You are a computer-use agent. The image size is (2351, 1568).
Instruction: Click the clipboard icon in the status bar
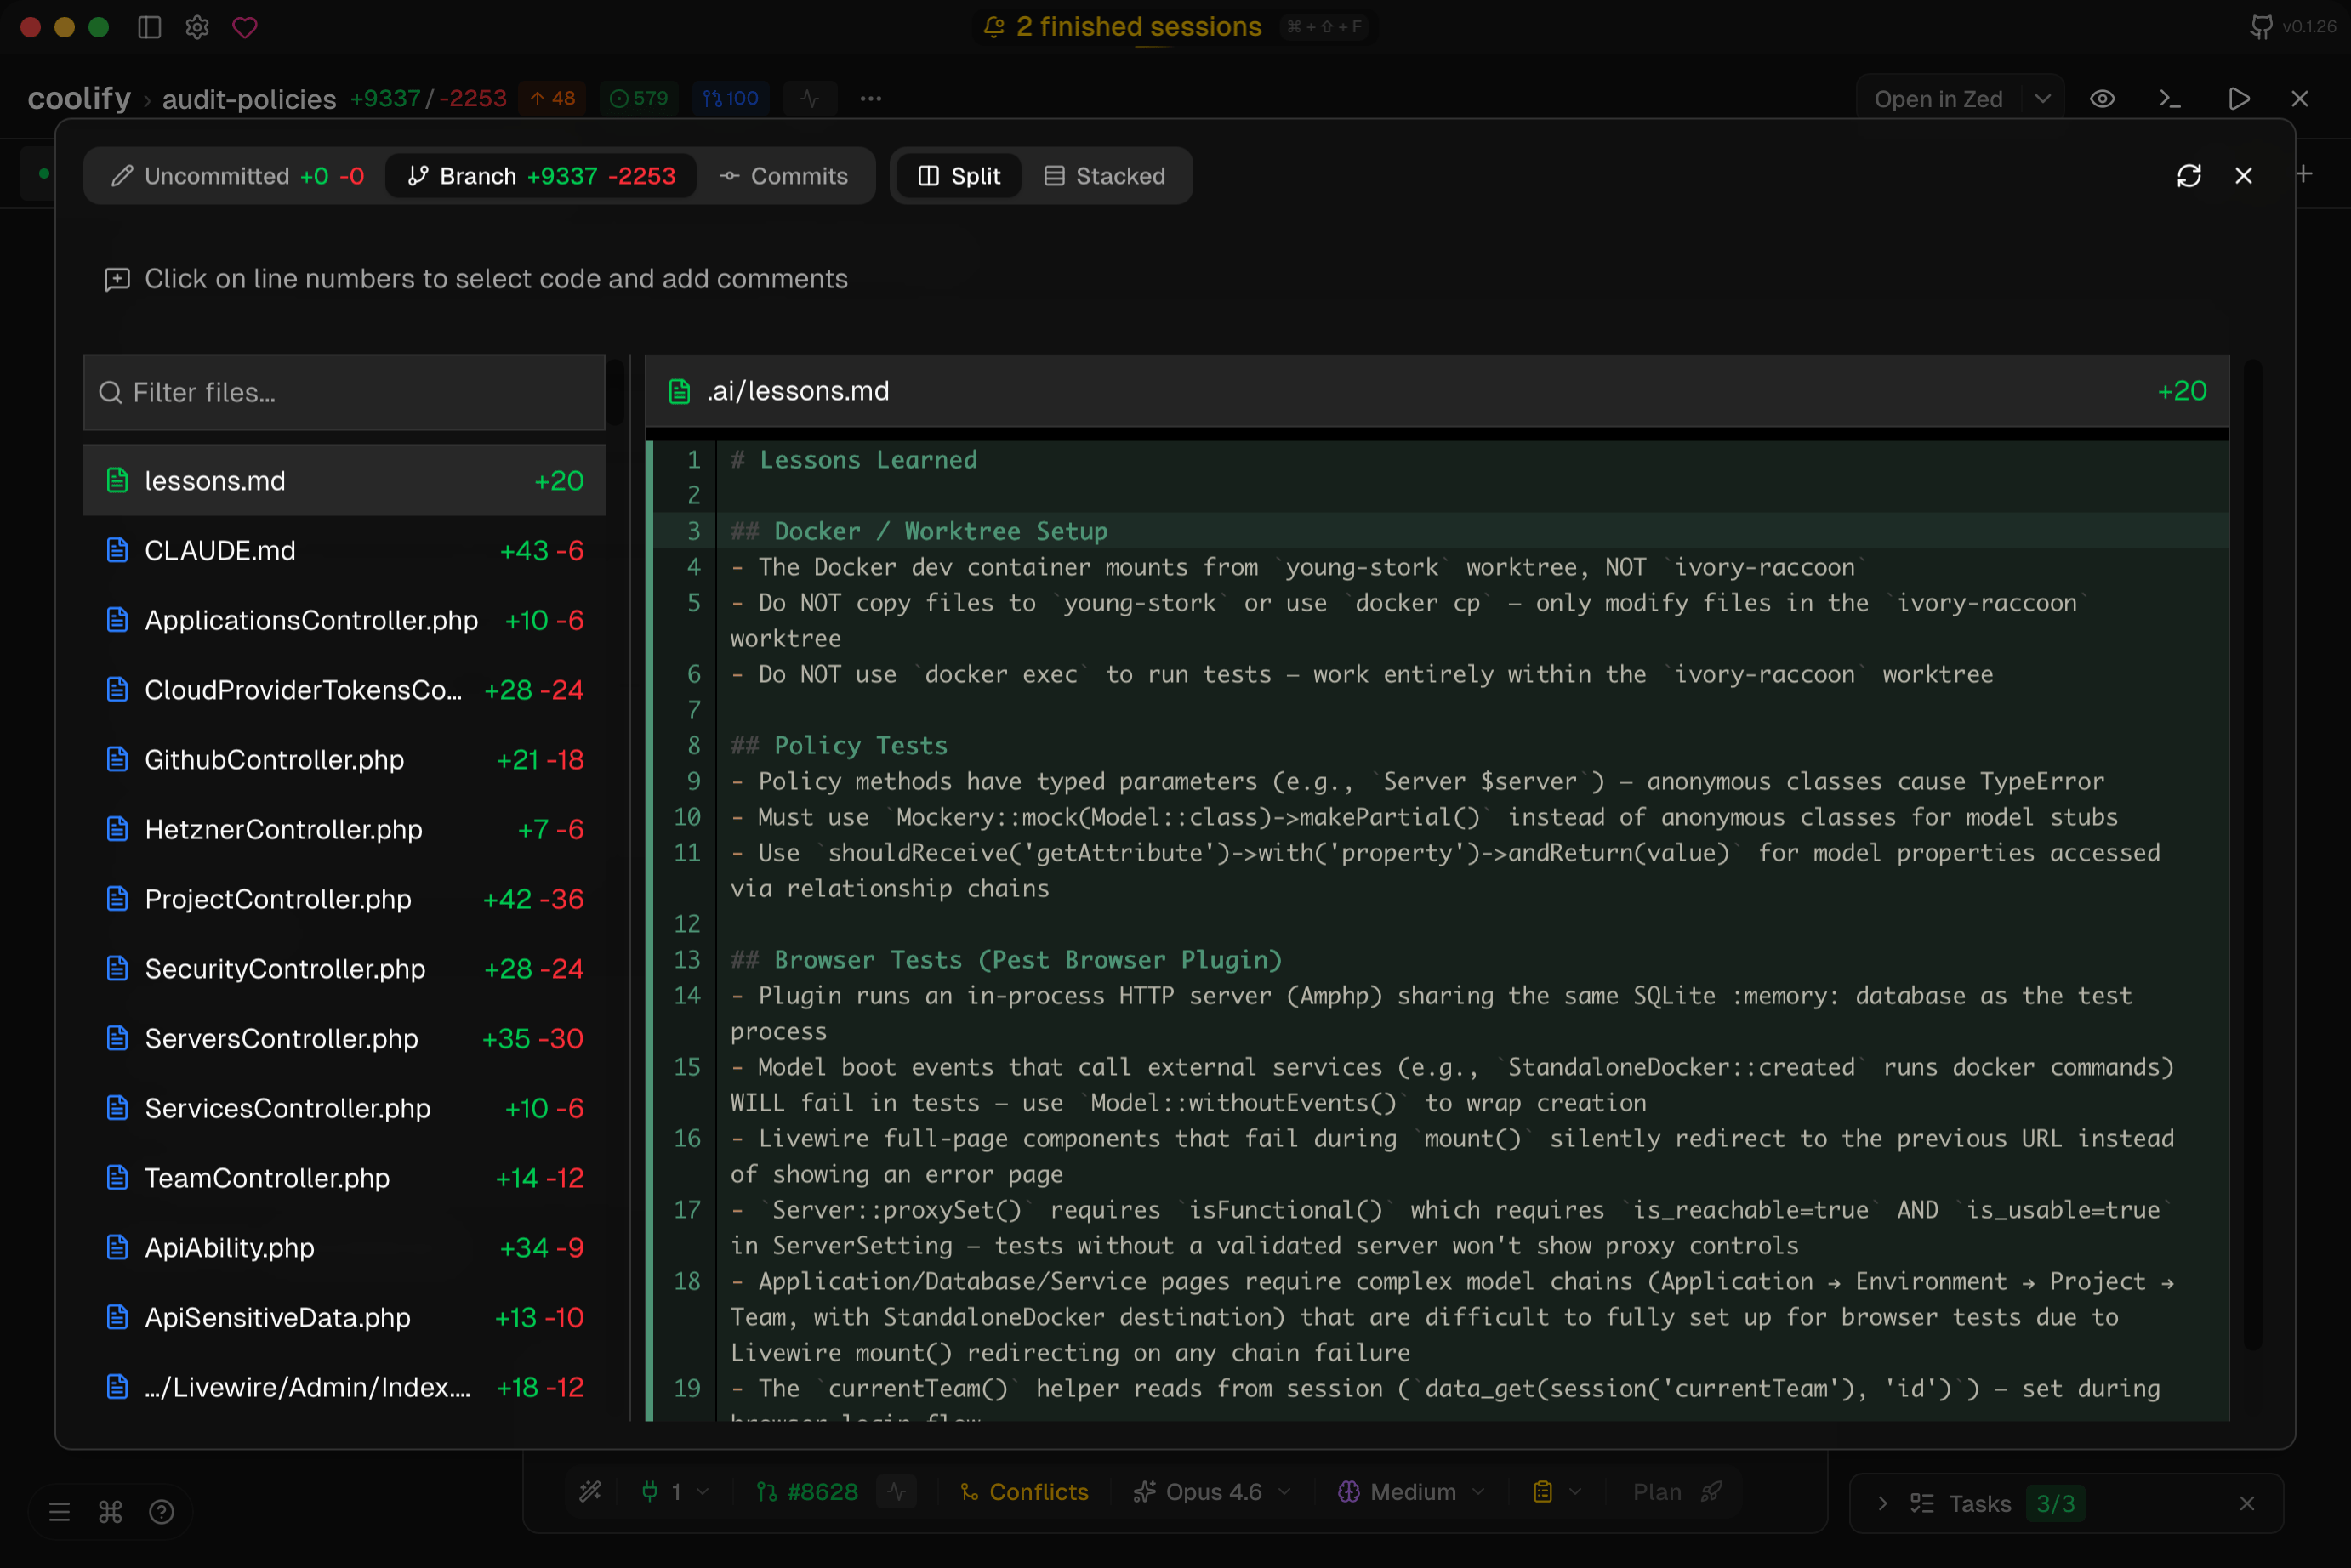(x=1544, y=1491)
